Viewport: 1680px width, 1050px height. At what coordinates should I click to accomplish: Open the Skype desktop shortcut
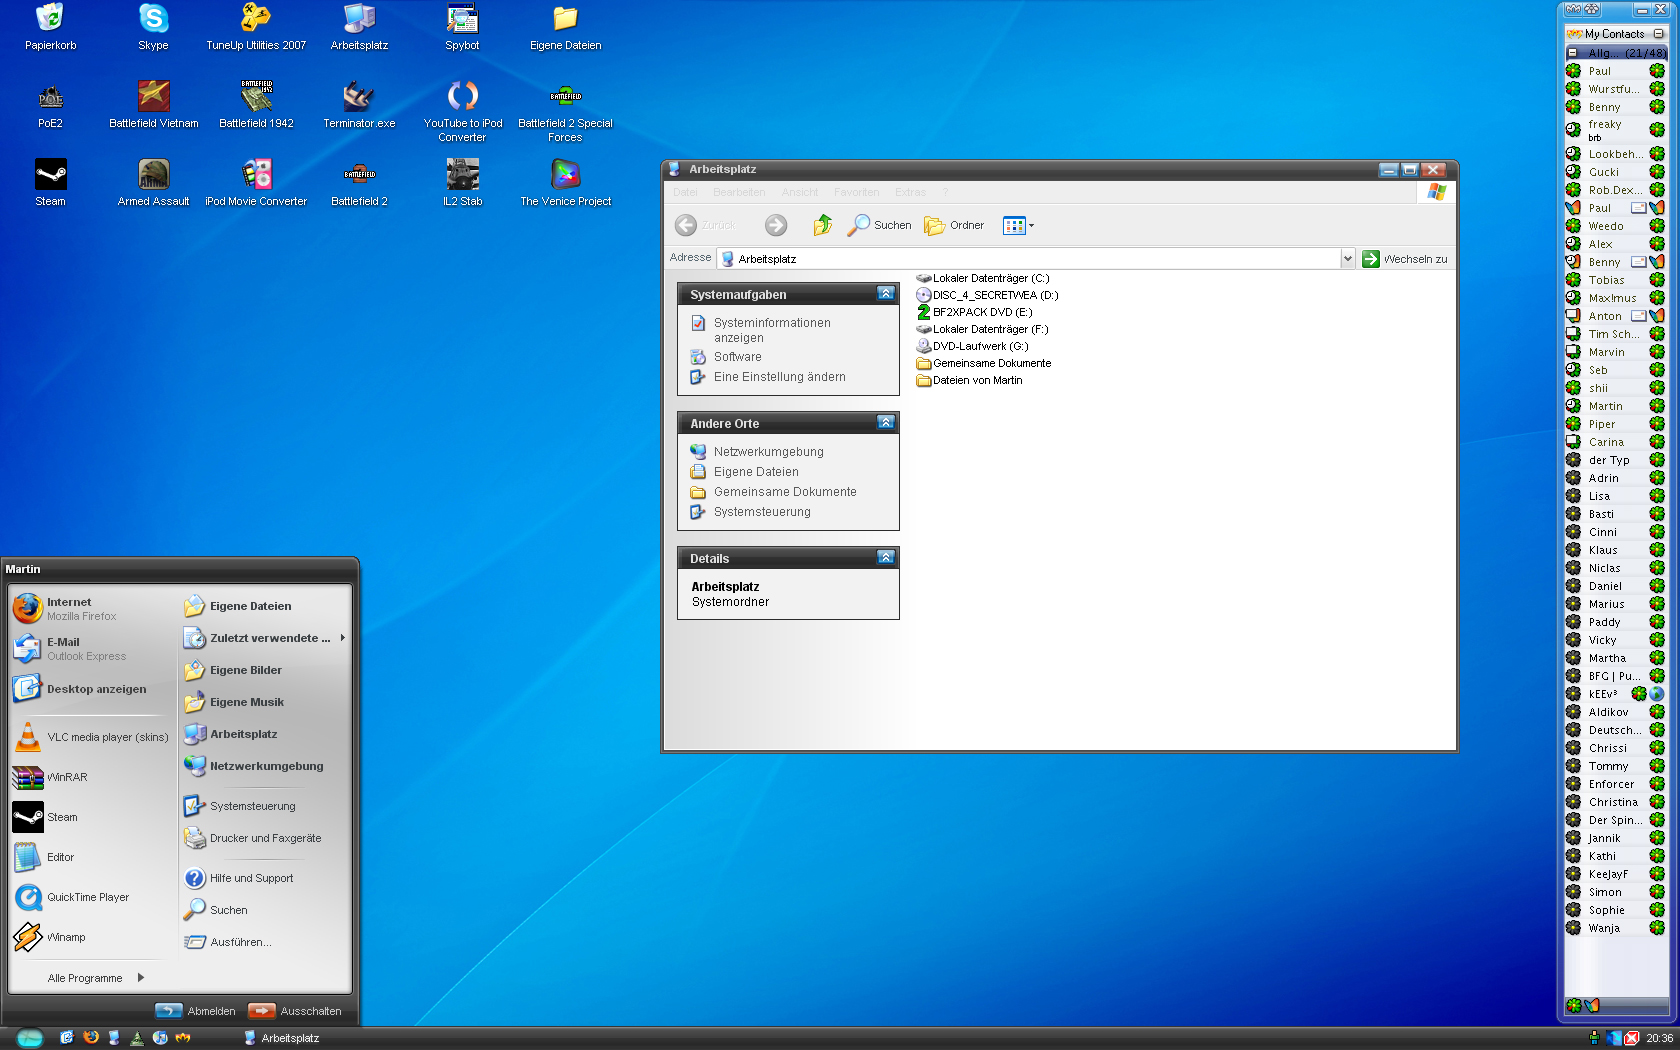click(x=153, y=27)
